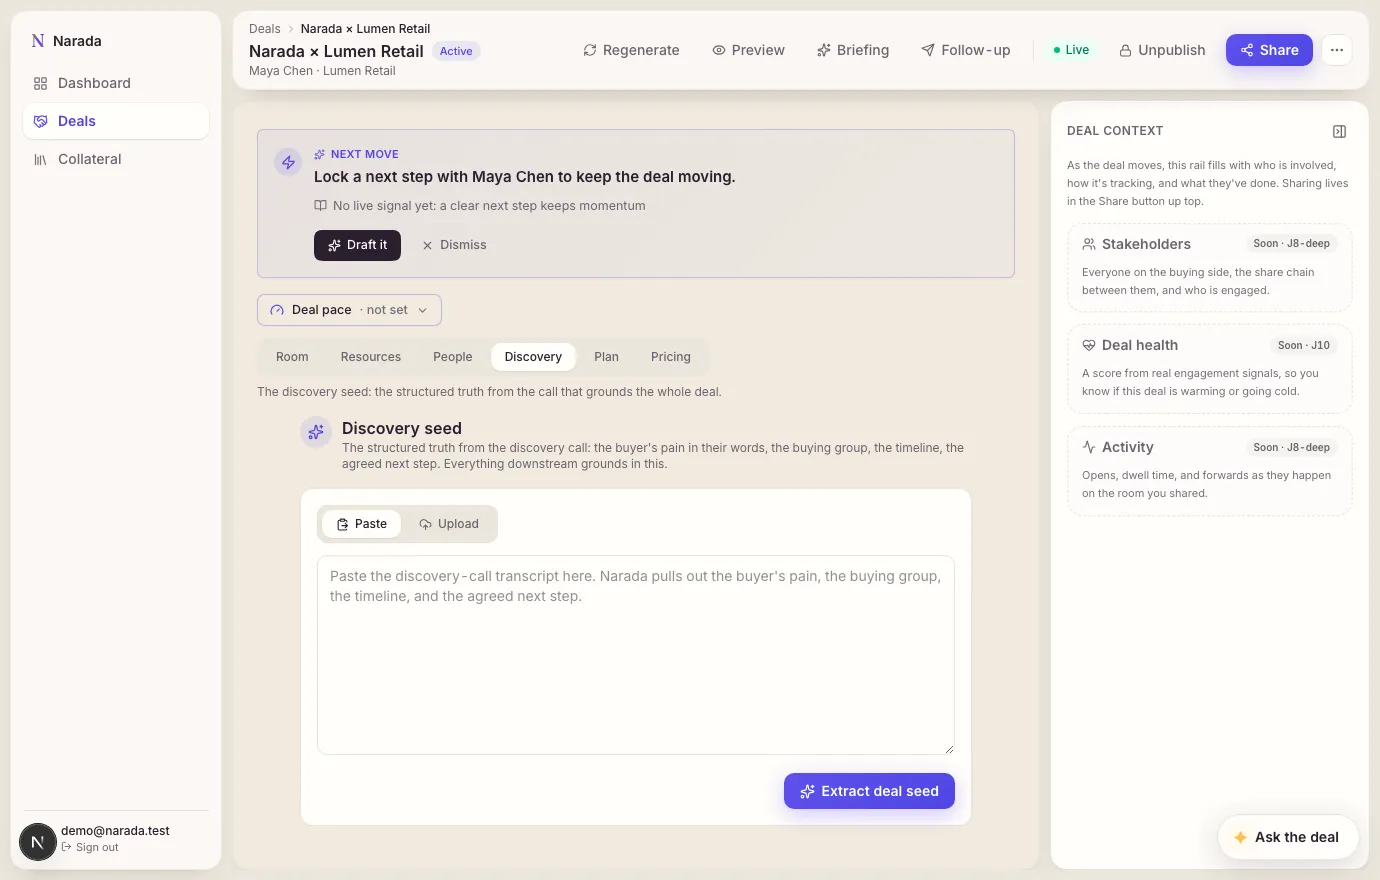Switch to the Resources tab
This screenshot has height=880, width=1380.
pos(370,357)
